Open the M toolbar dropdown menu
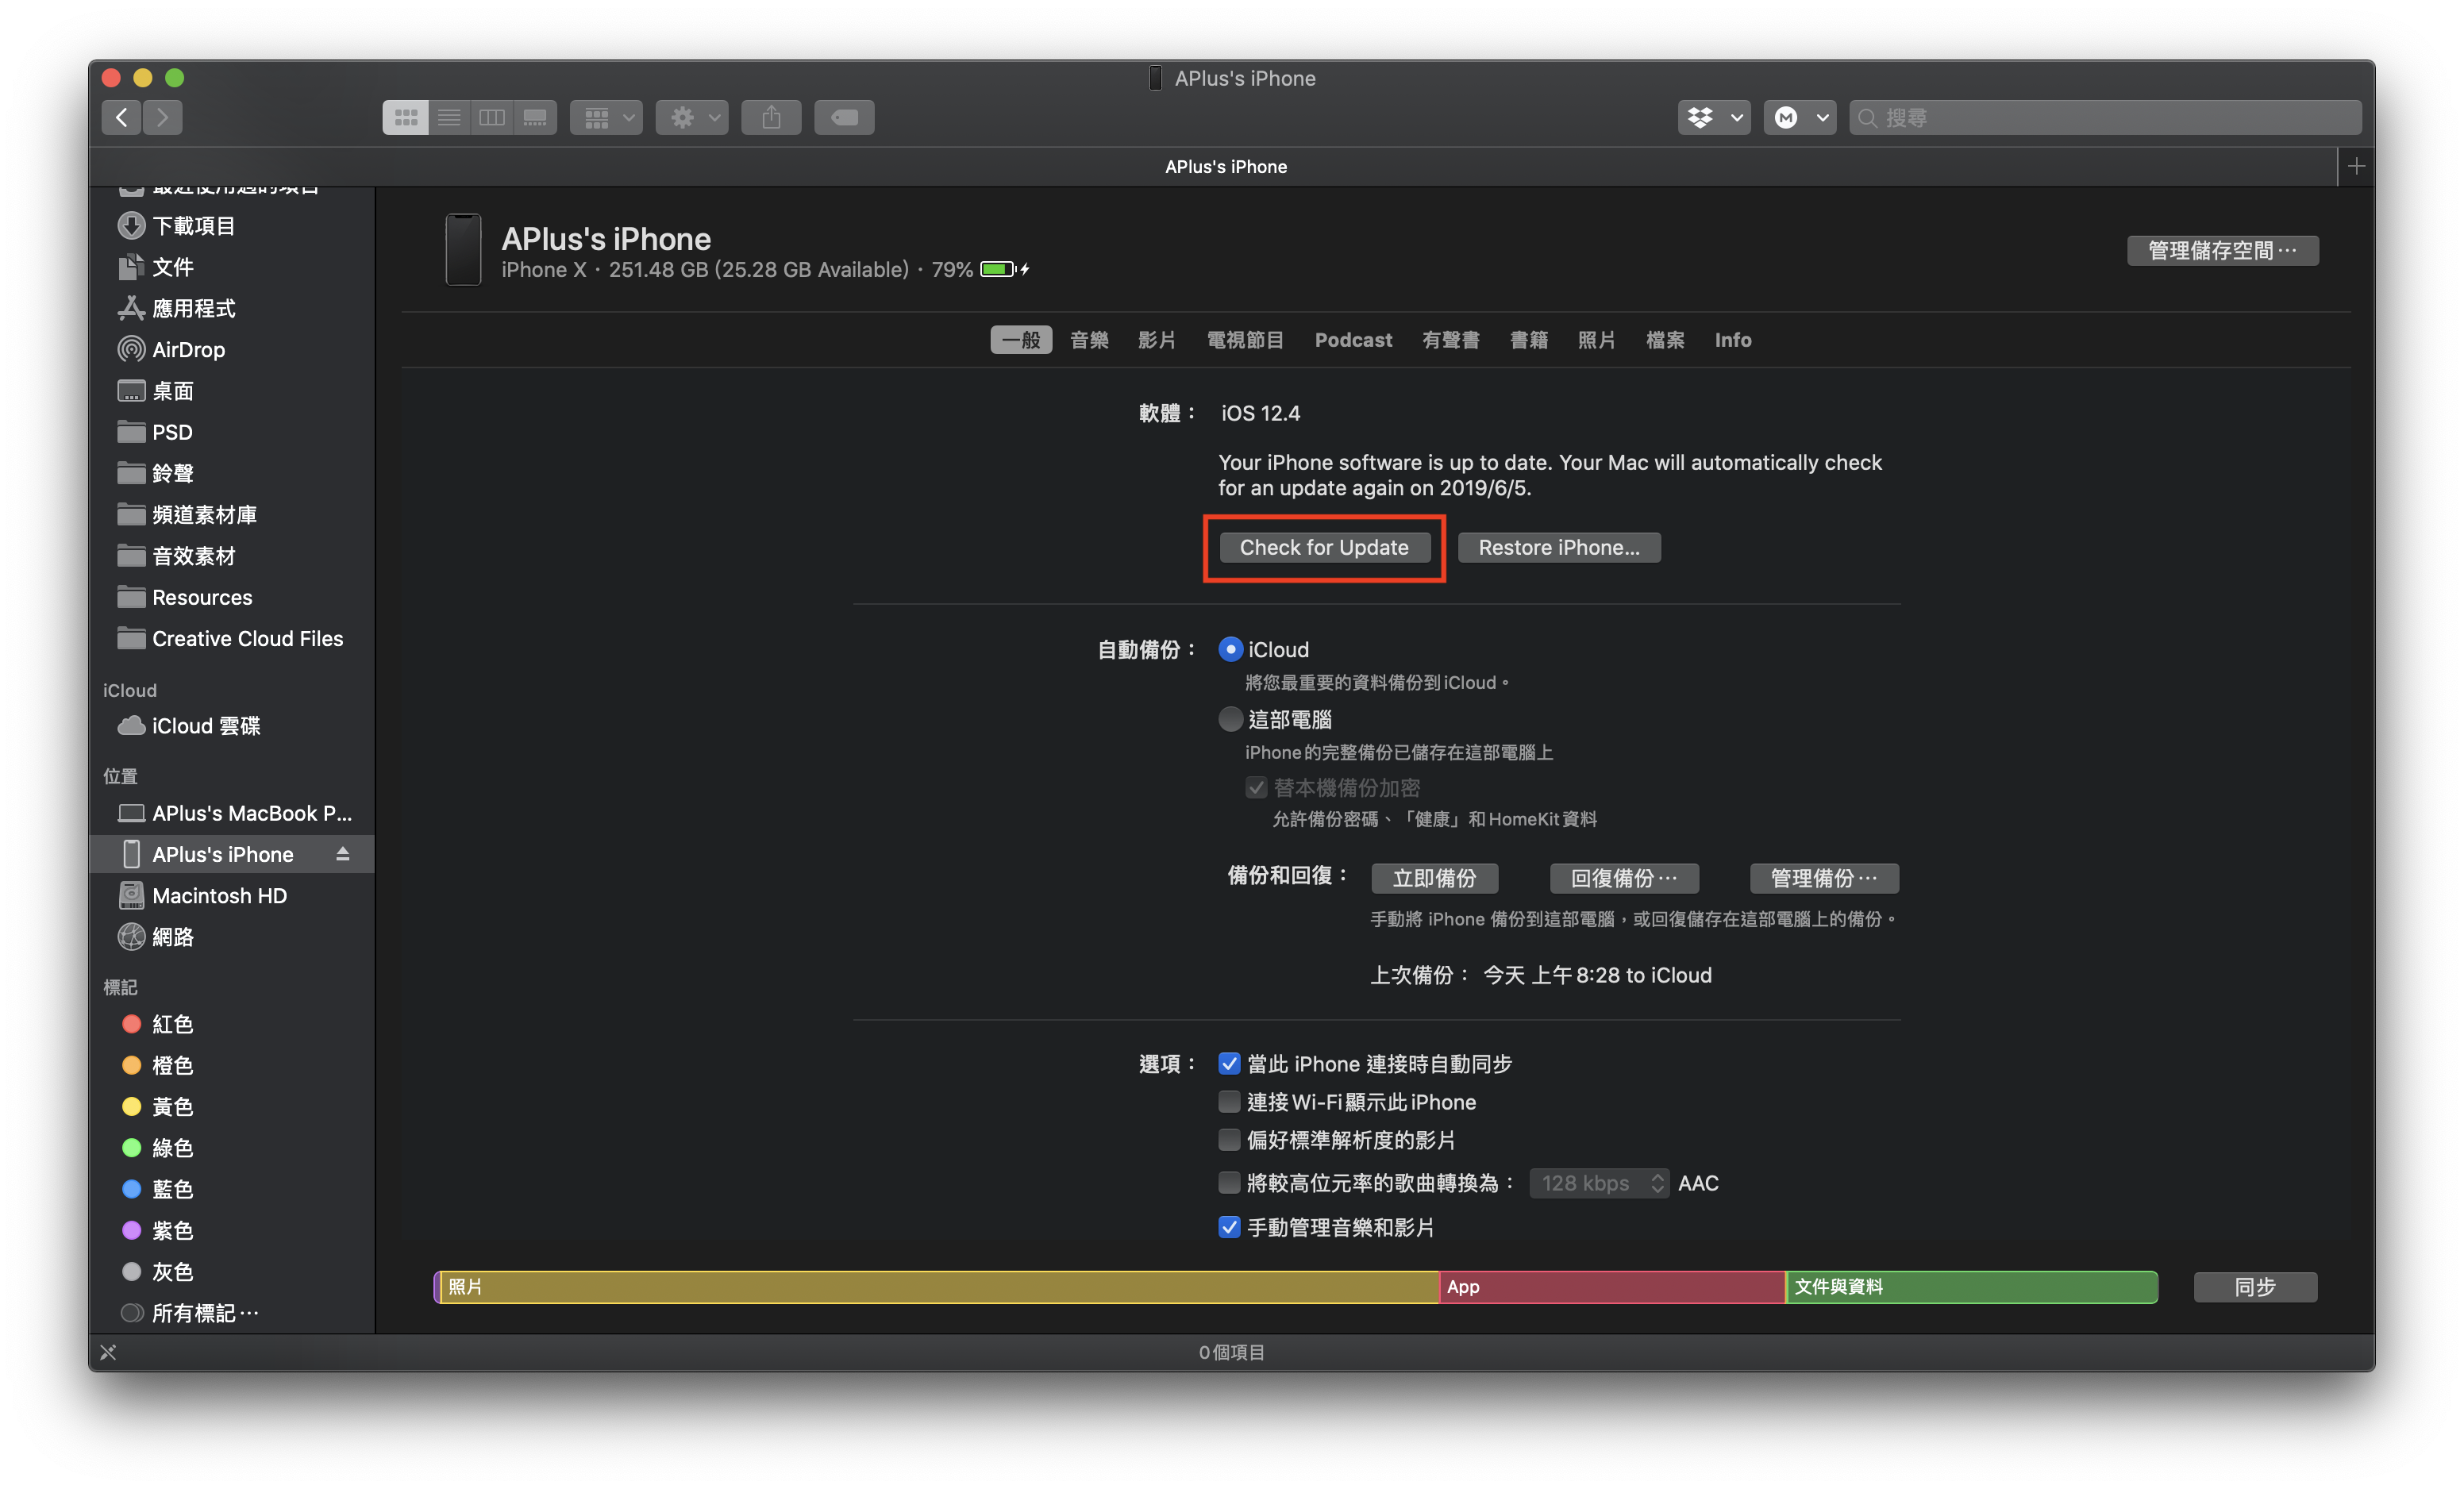 pos(1800,118)
